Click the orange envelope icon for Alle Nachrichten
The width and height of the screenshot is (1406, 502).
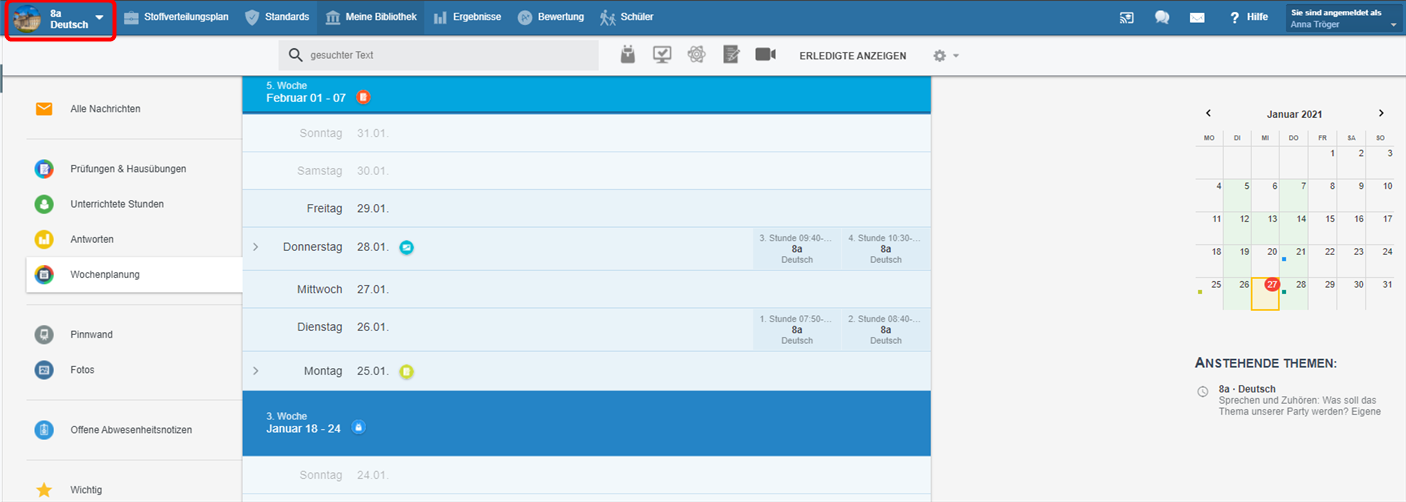point(44,109)
